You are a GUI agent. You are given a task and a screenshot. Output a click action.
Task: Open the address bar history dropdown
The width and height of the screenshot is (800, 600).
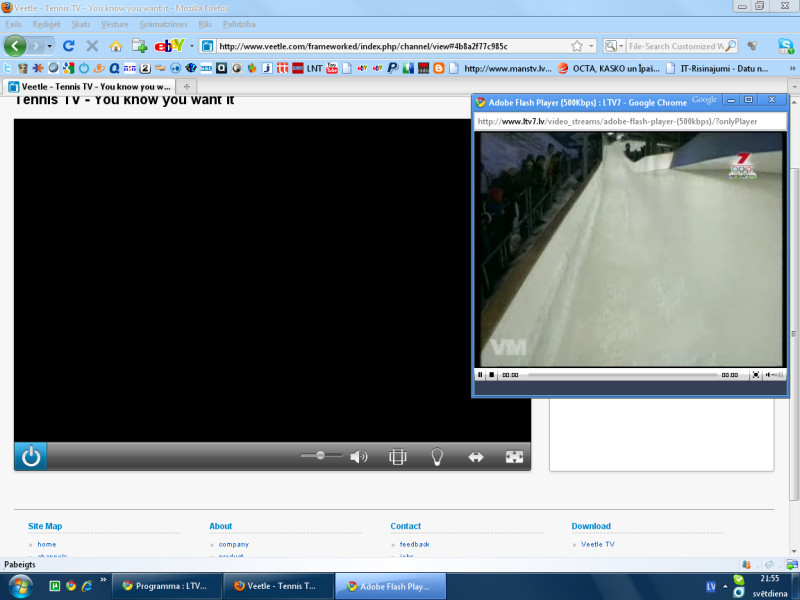tap(591, 46)
